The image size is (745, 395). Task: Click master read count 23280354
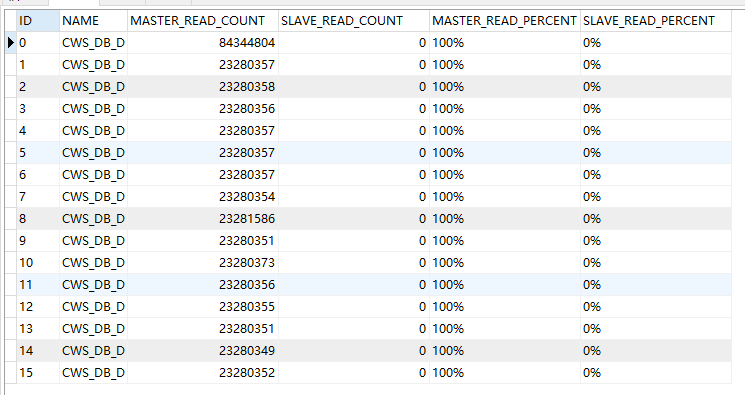click(202, 197)
